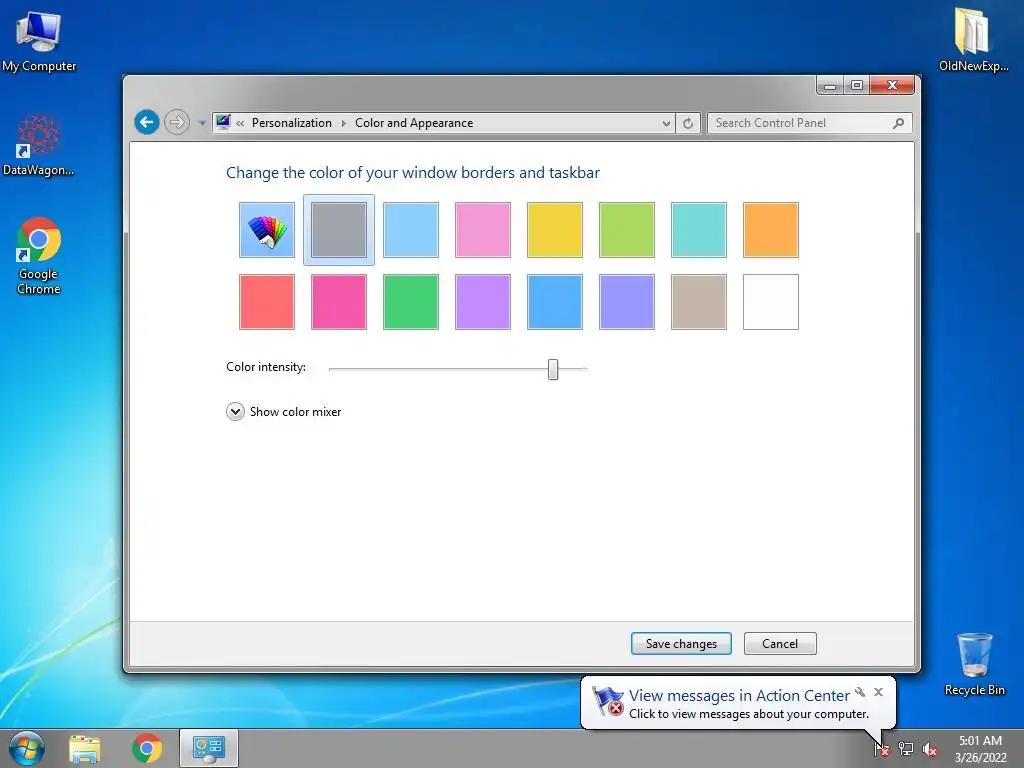Image resolution: width=1024 pixels, height=768 pixels.
Task: Expand the address bar history dropdown
Action: pos(665,123)
